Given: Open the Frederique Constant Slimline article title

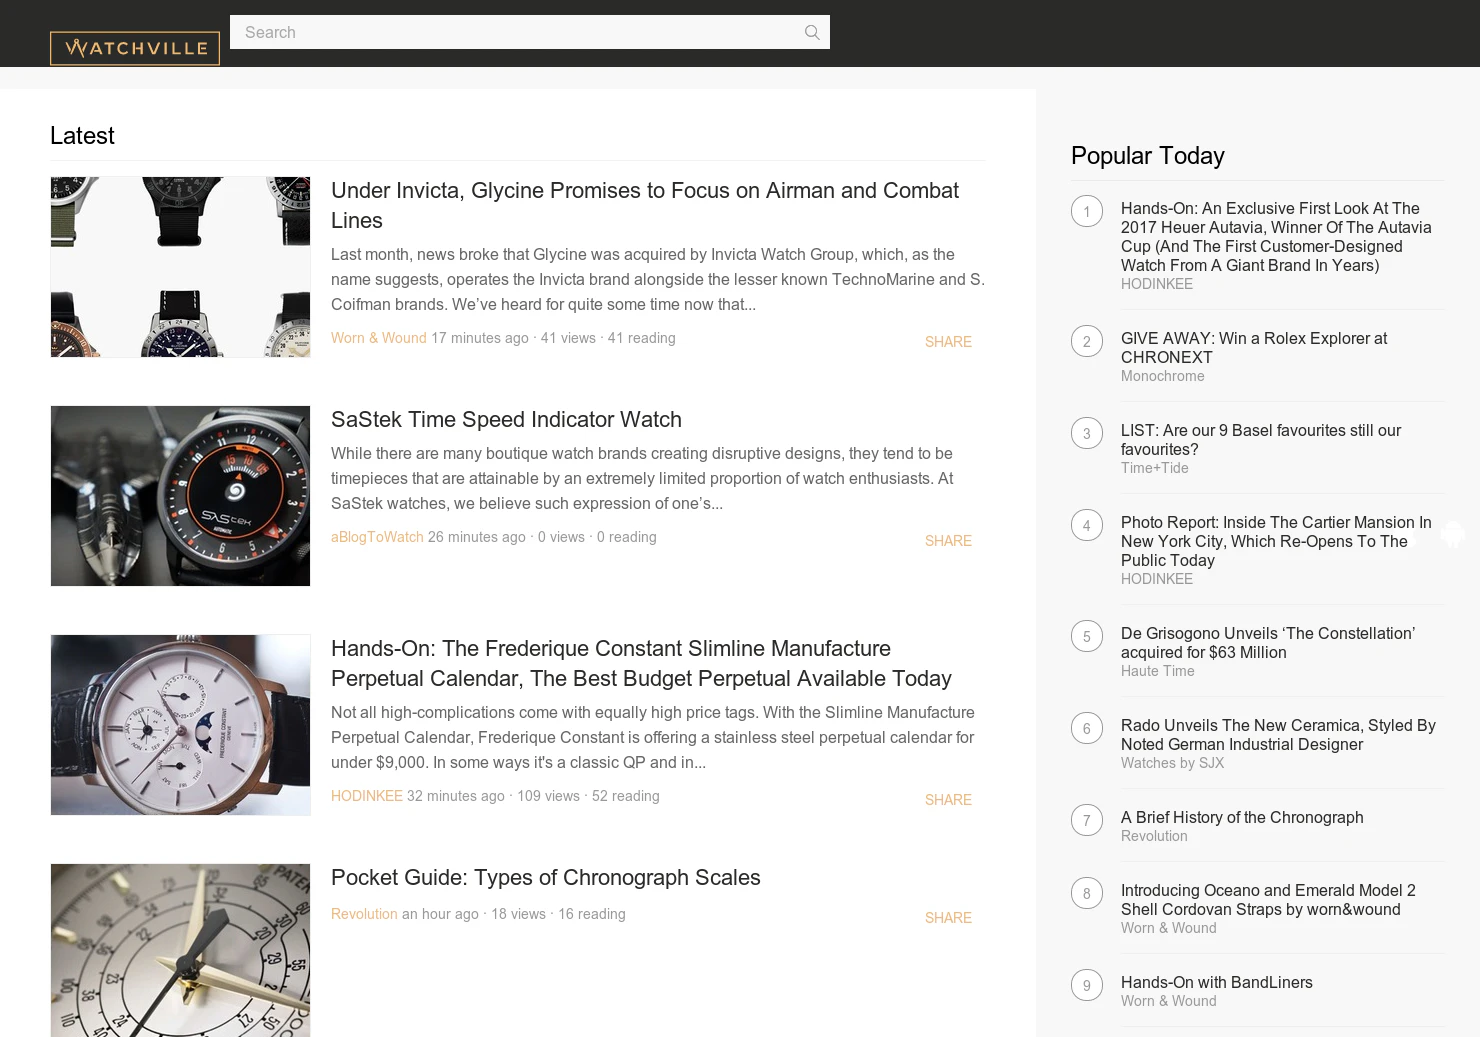Looking at the screenshot, I should click(x=641, y=663).
